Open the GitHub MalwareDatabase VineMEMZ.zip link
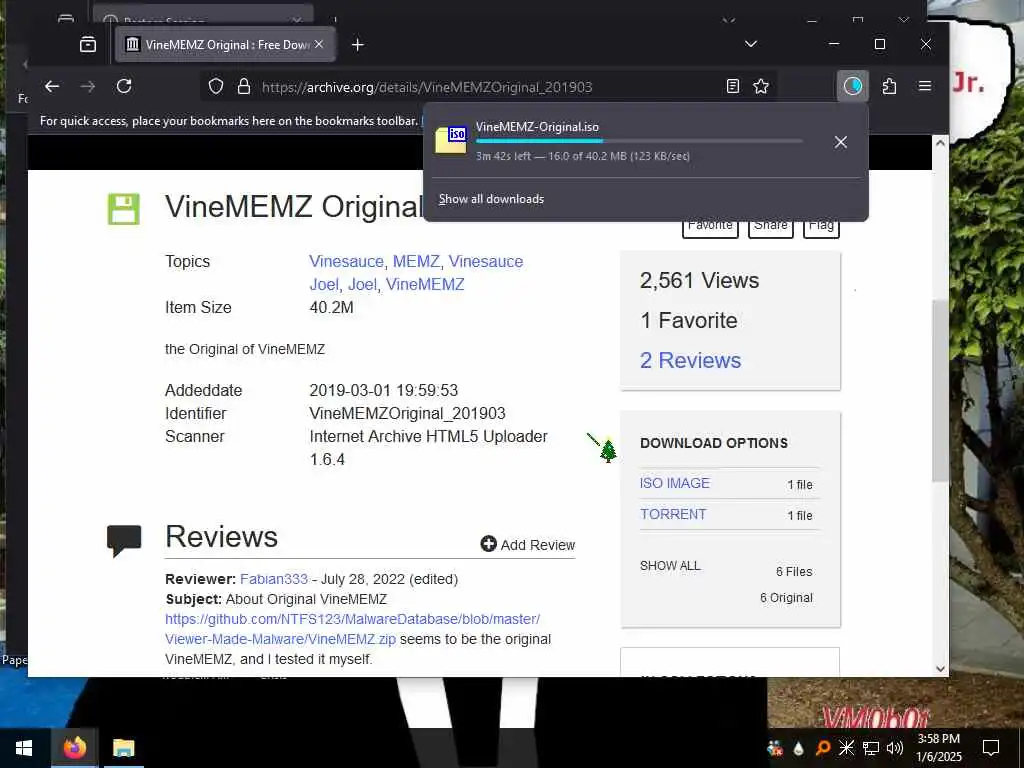This screenshot has width=1024, height=768. (x=353, y=629)
